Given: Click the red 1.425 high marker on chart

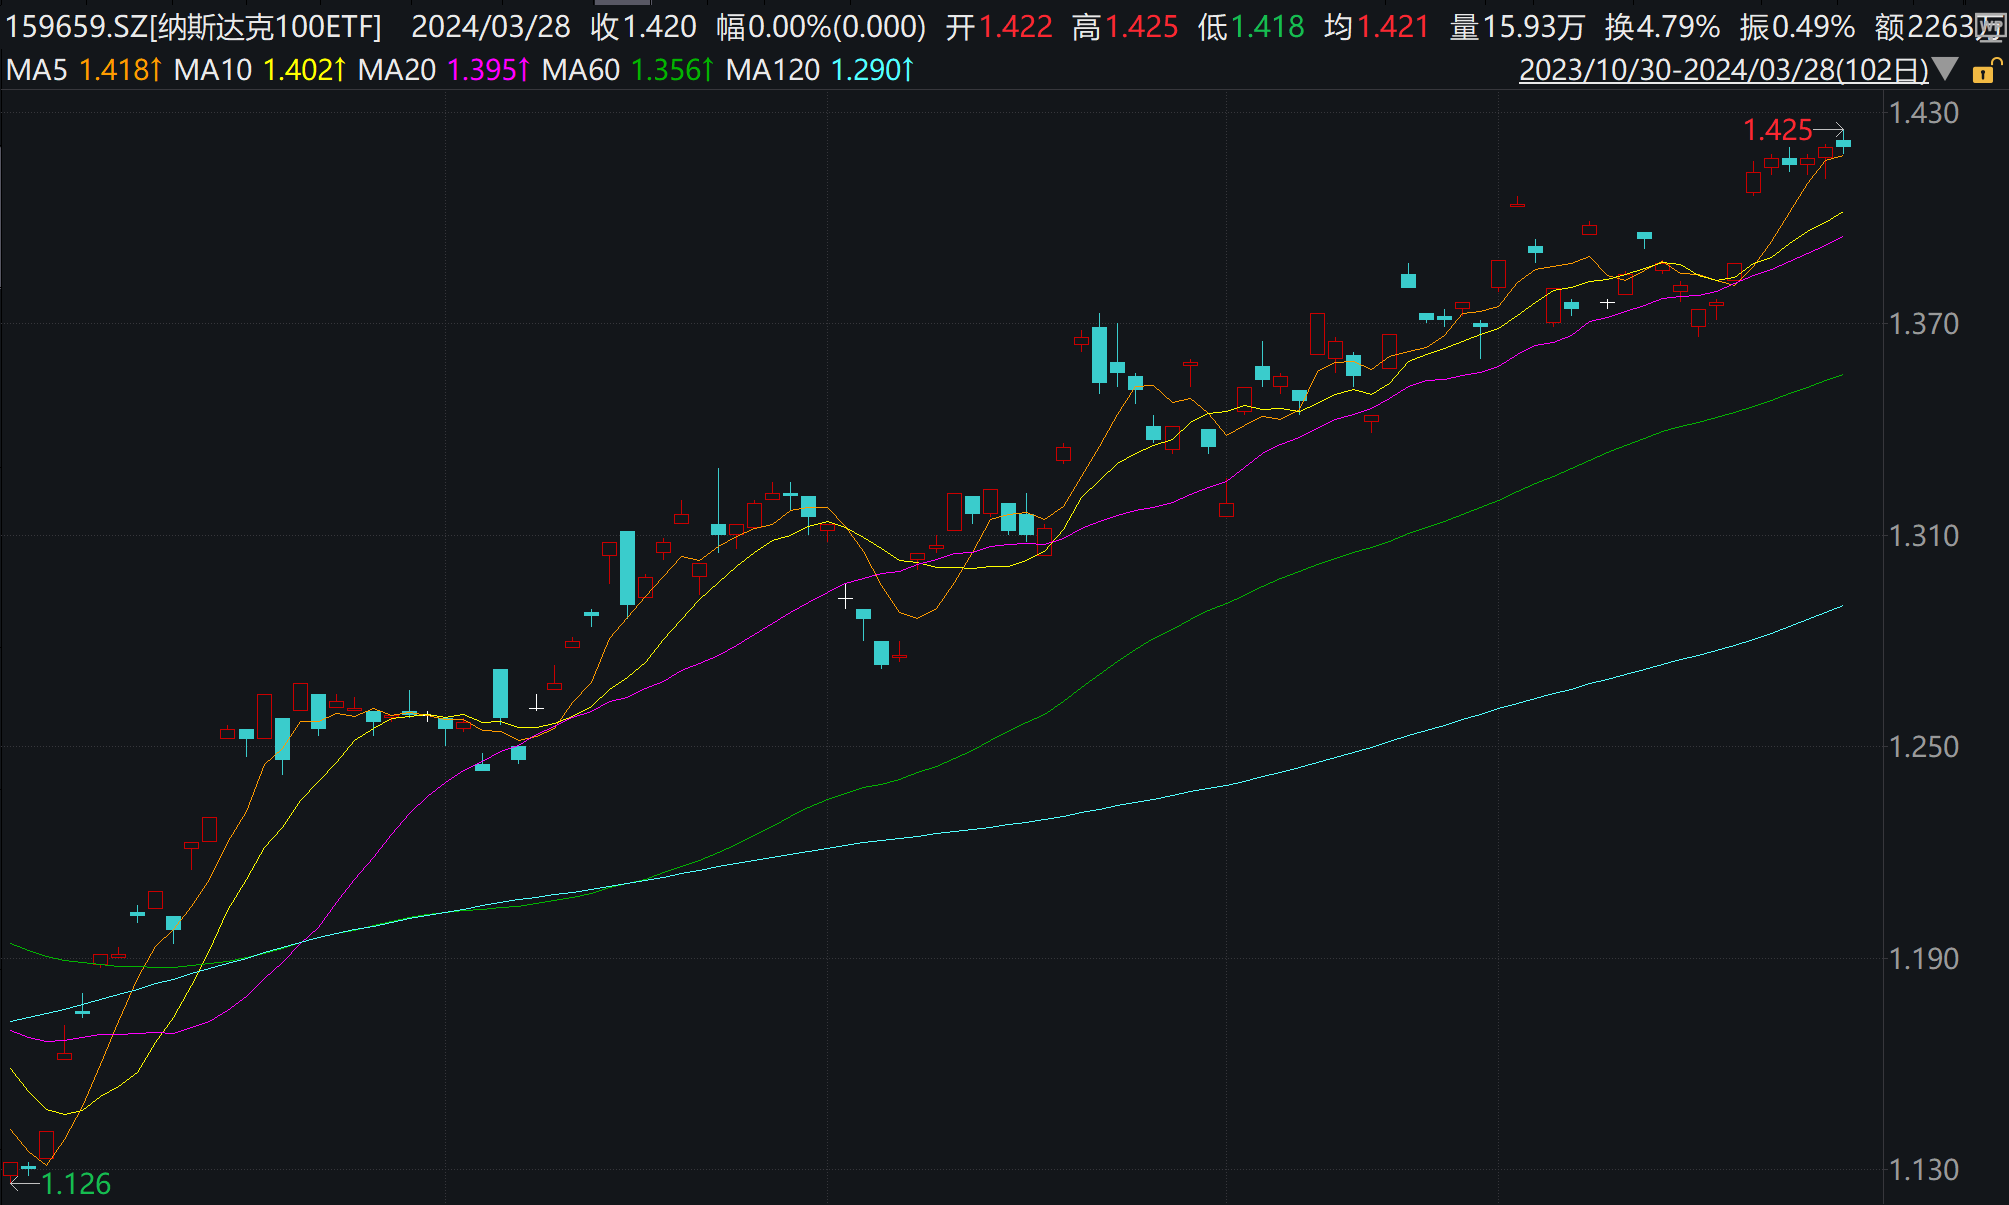Looking at the screenshot, I should click(1777, 130).
